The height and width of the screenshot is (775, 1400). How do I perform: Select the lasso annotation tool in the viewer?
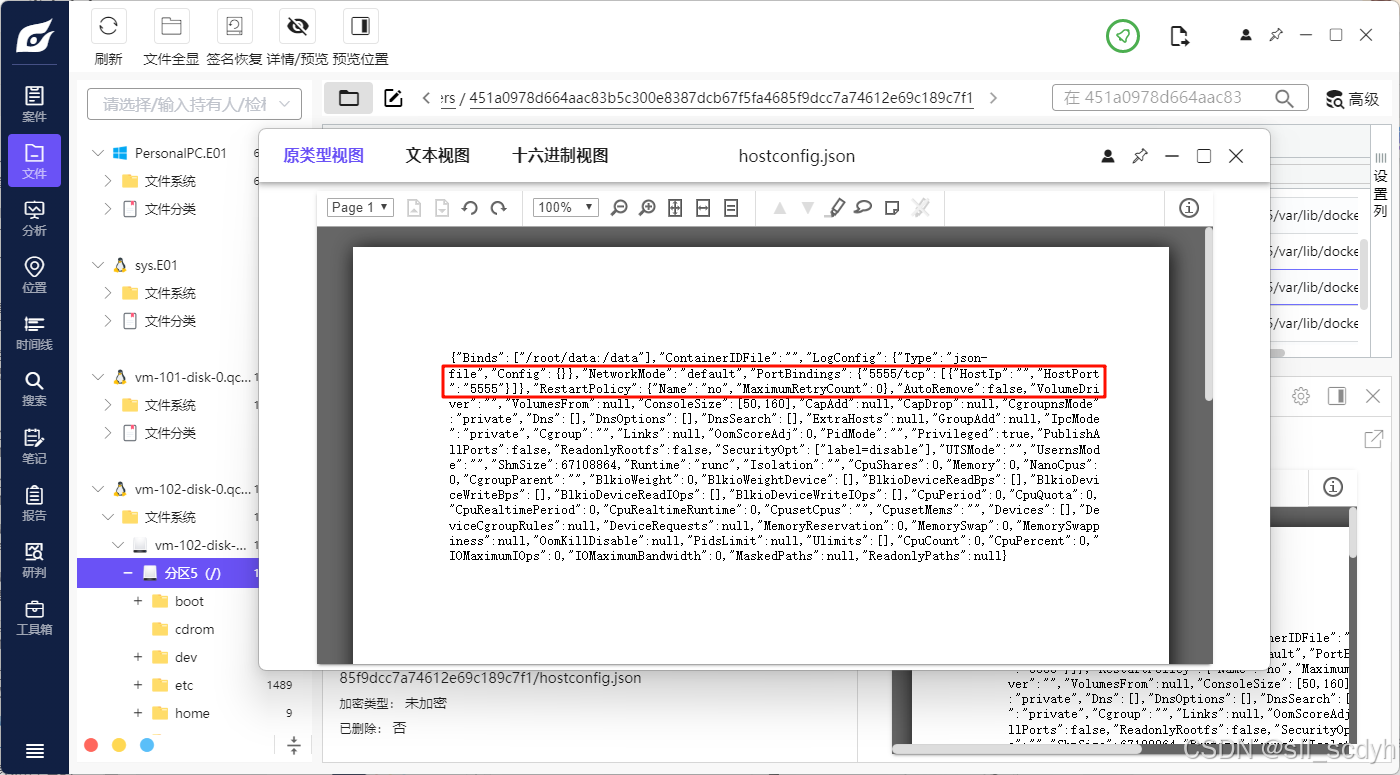tap(863, 208)
